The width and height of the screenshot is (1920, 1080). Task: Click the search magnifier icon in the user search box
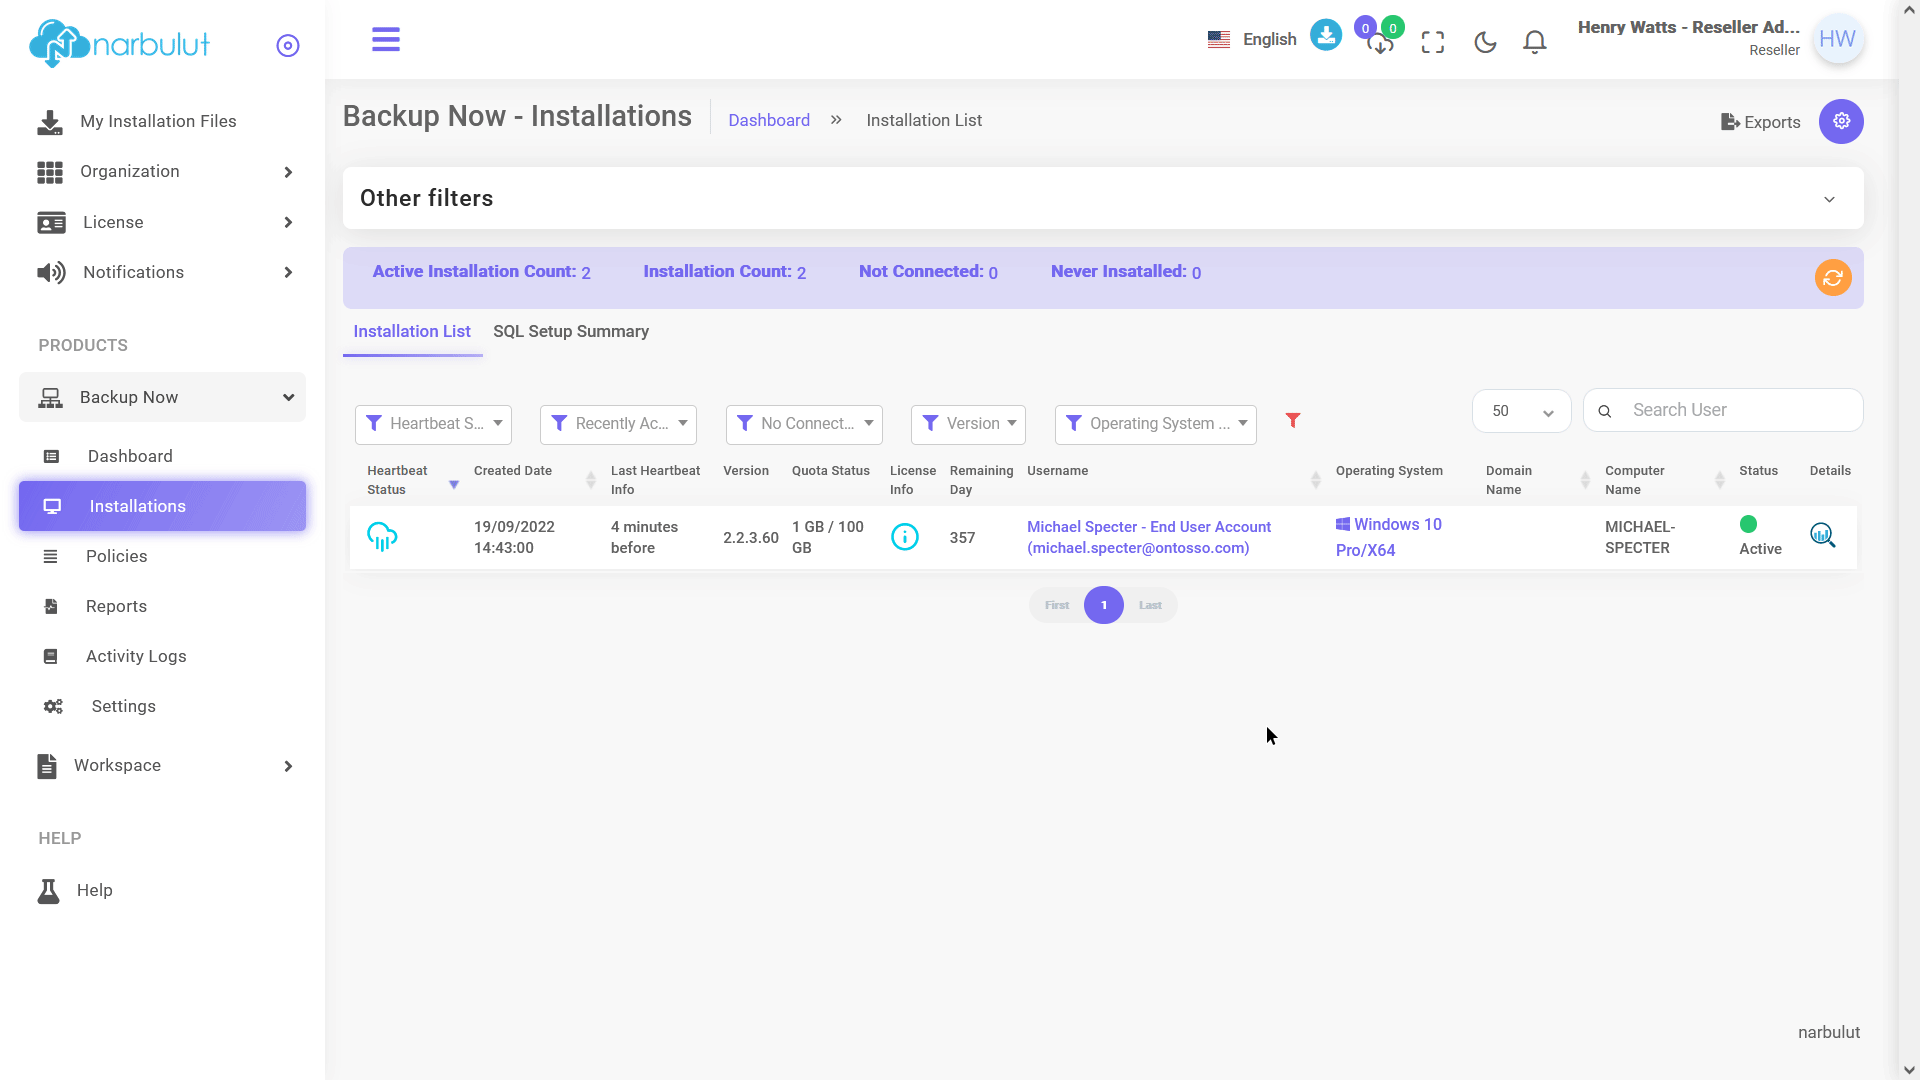tap(1605, 411)
